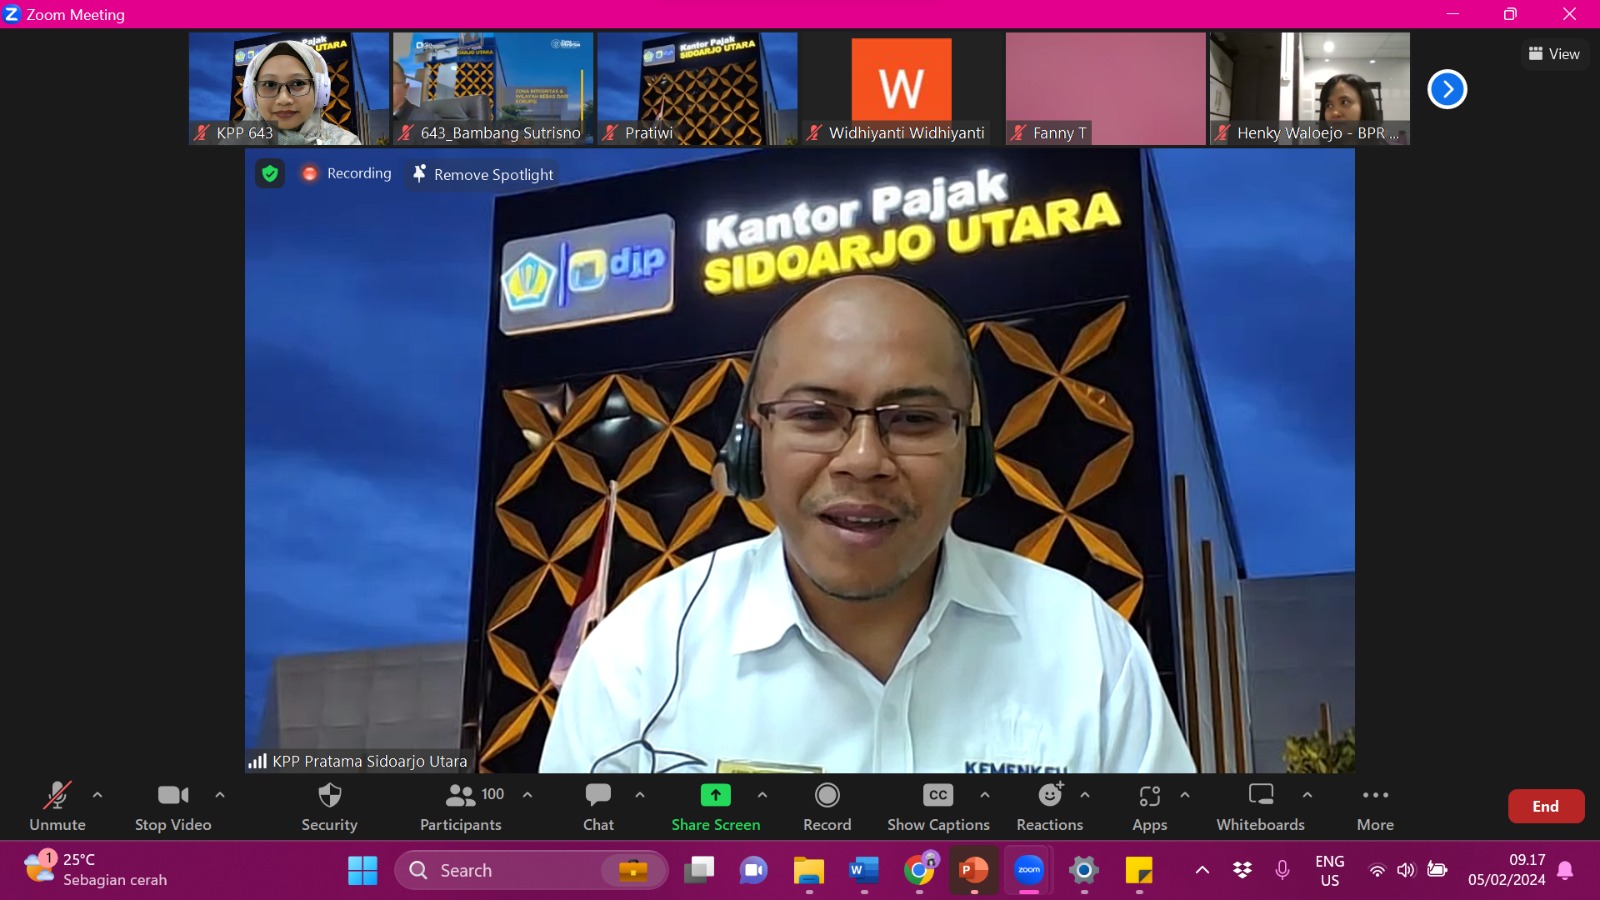Unmute the microphone
Image resolution: width=1600 pixels, height=900 pixels.
57,806
